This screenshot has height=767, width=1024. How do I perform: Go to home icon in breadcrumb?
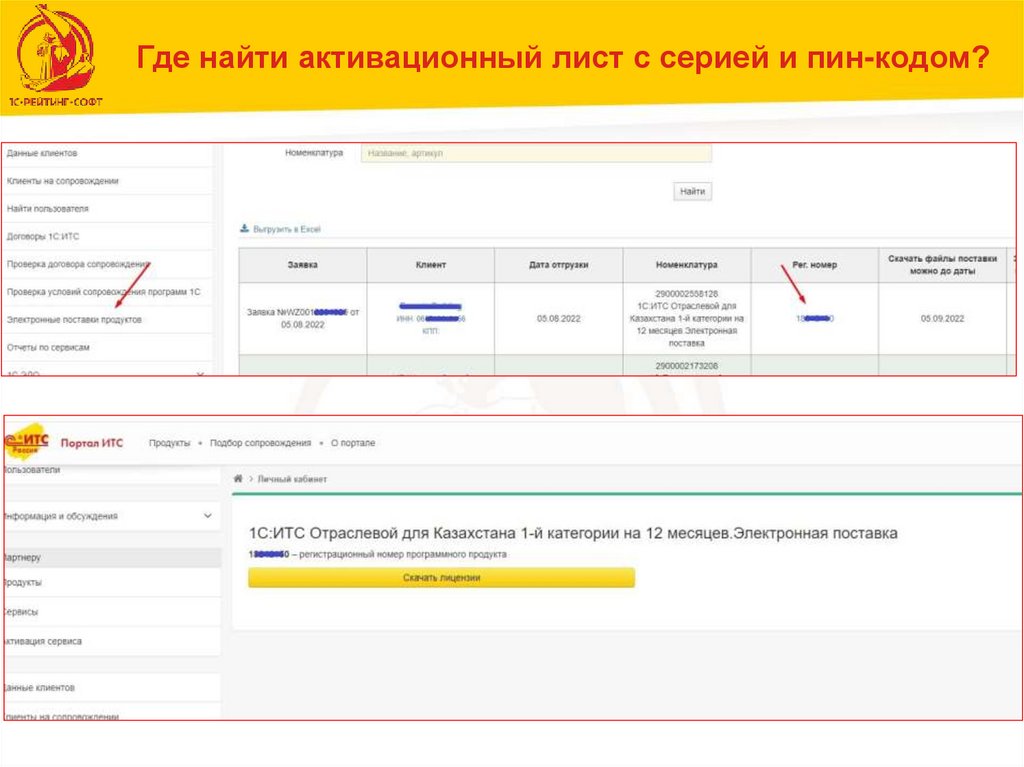(x=238, y=479)
